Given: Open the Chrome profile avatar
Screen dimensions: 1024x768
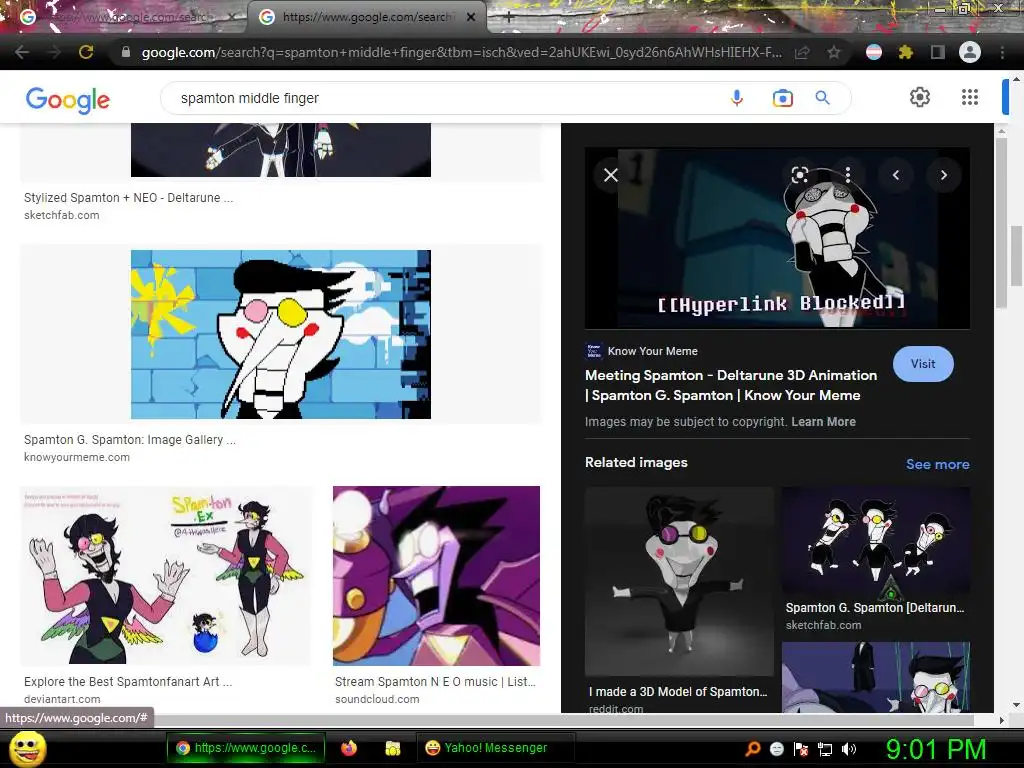Looking at the screenshot, I should [x=970, y=52].
